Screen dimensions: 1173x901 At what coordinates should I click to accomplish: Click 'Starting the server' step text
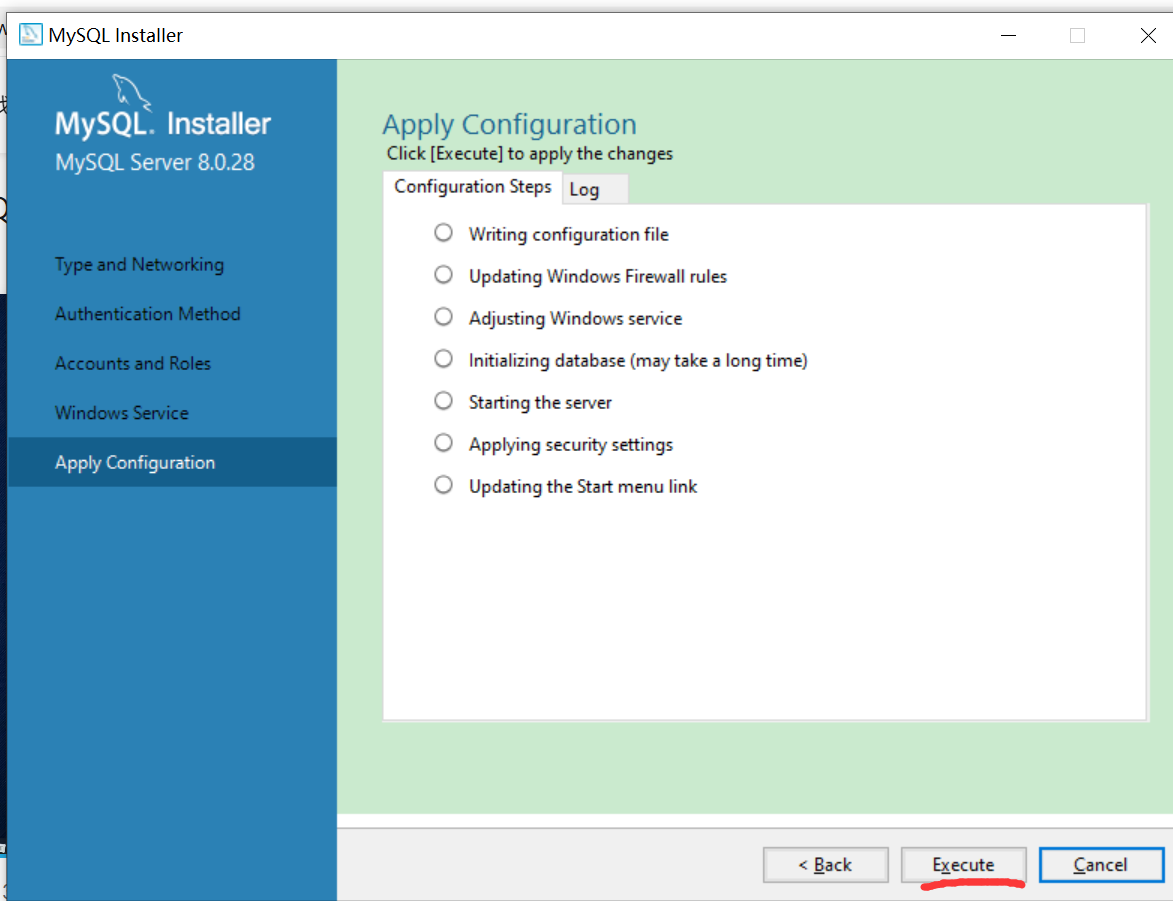[540, 403]
